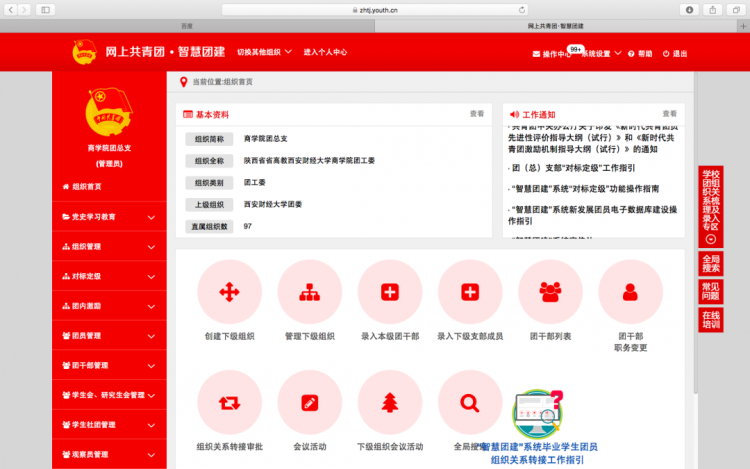
Task: Switch to the 百度 browser tab
Action: [187, 26]
